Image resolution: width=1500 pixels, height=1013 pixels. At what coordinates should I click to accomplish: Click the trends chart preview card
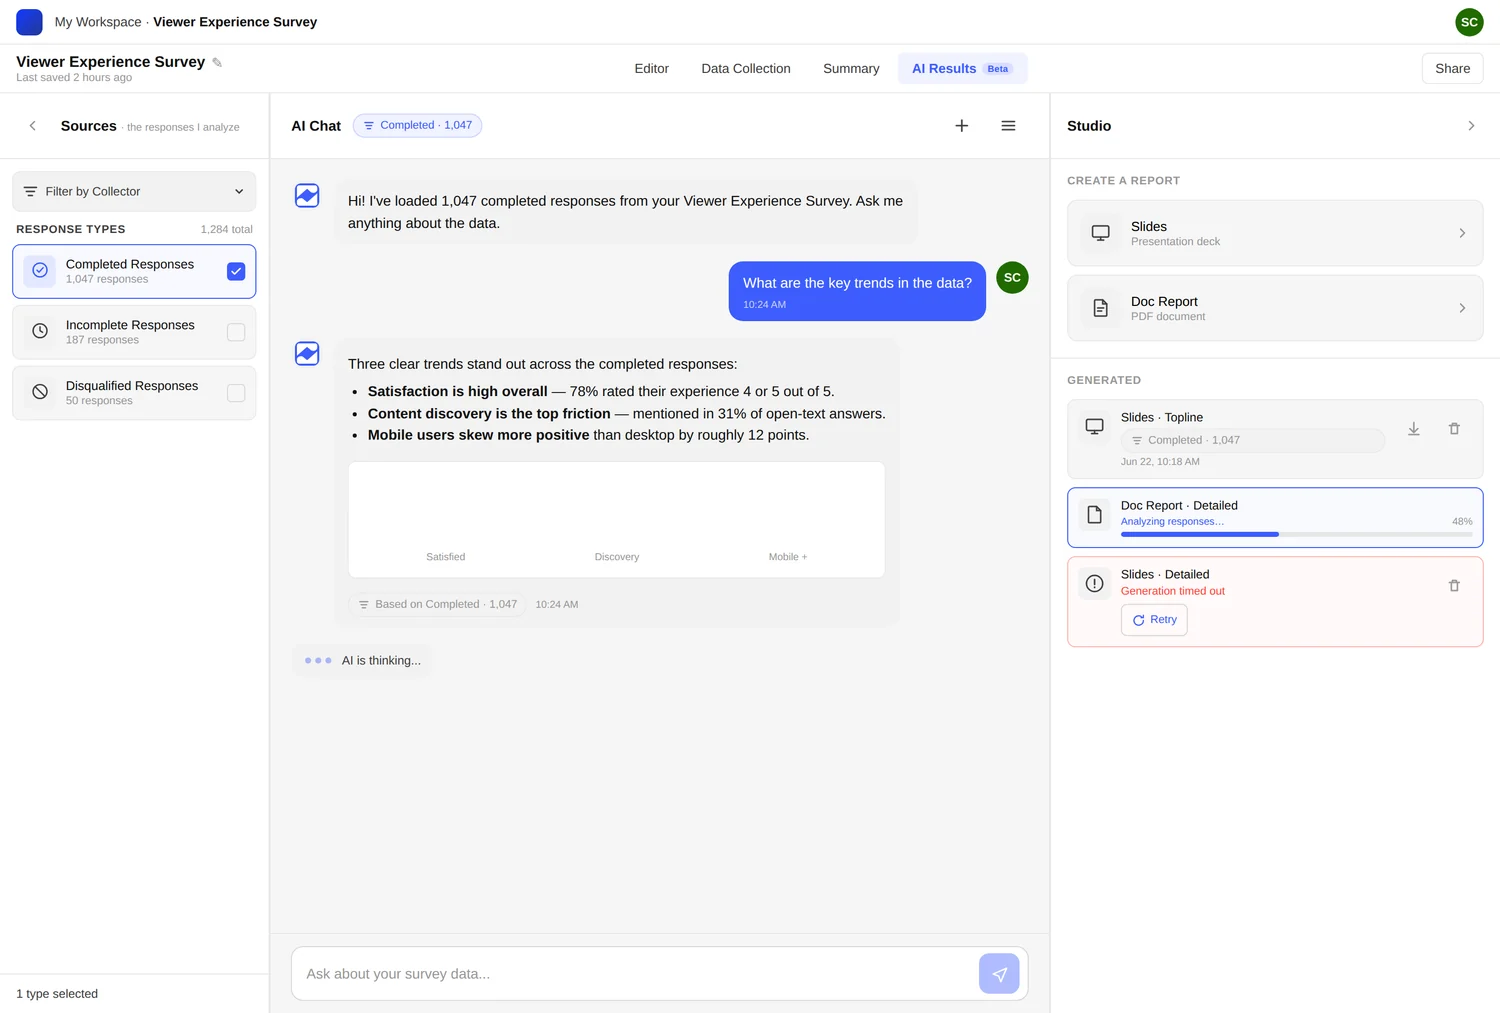[616, 519]
